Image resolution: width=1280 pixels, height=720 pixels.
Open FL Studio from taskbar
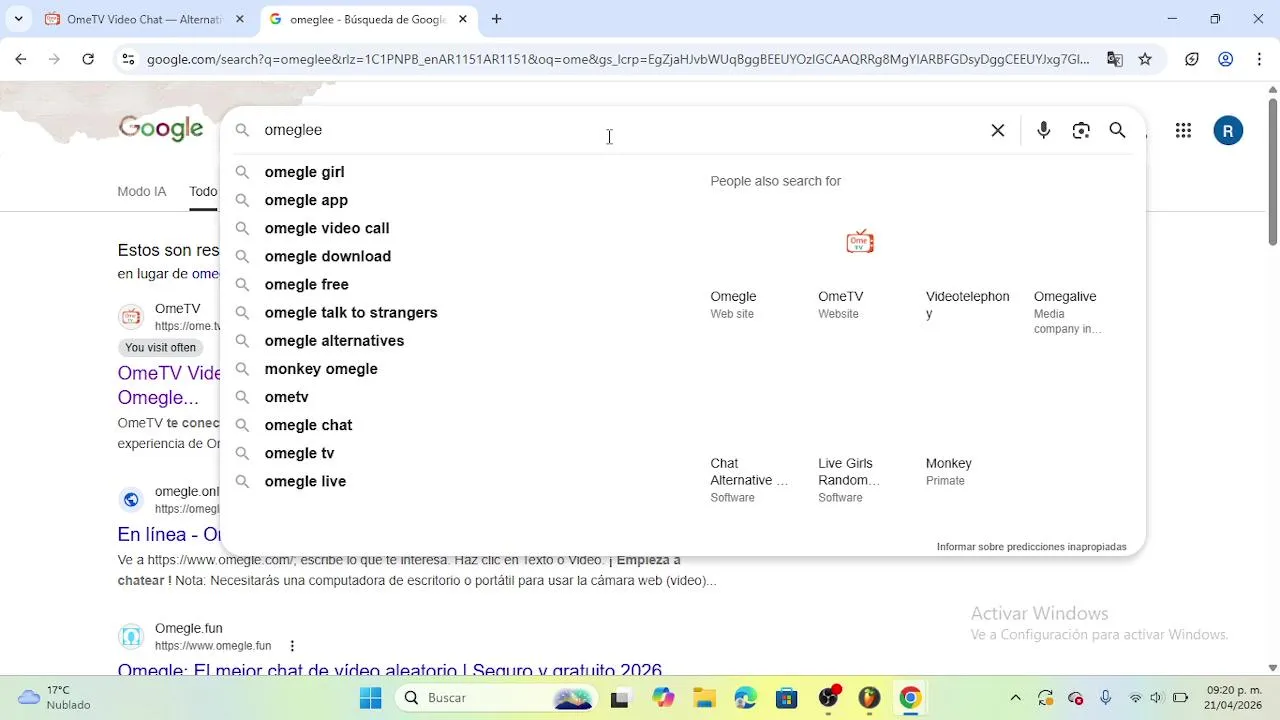[x=869, y=698]
